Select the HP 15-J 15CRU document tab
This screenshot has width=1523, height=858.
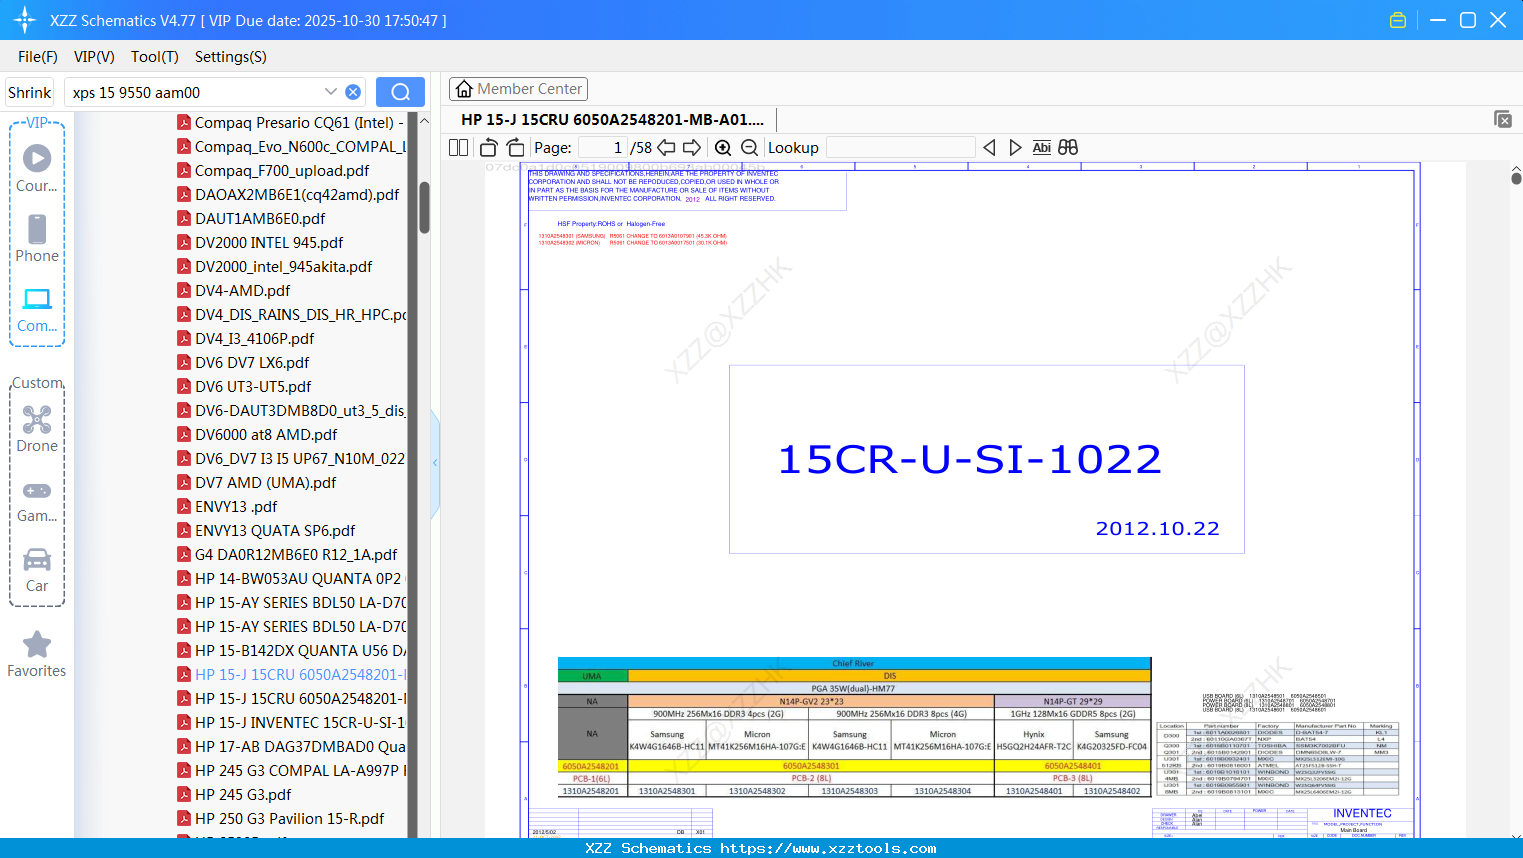612,119
